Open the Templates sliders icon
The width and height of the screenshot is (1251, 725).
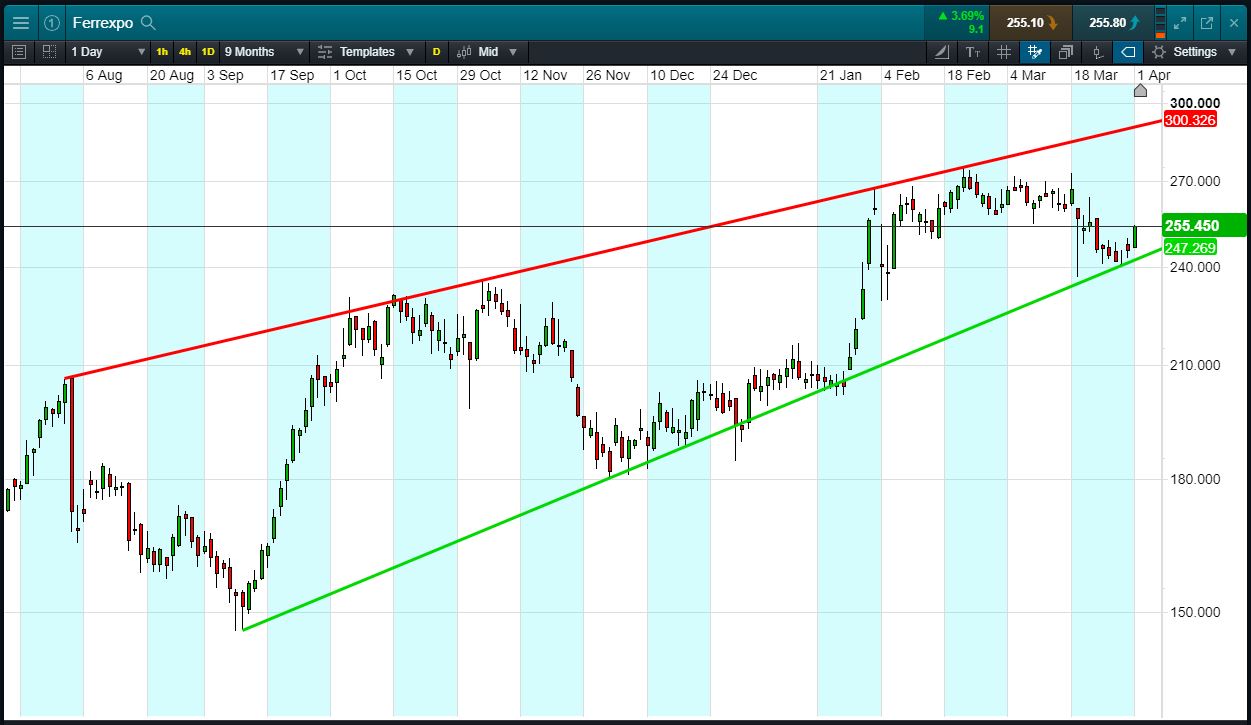(x=326, y=52)
